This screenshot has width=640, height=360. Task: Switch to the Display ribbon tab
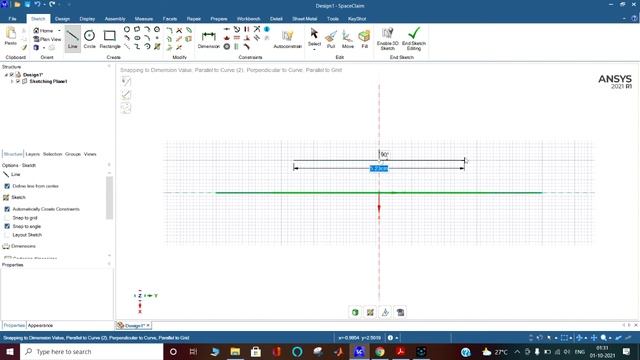click(87, 19)
